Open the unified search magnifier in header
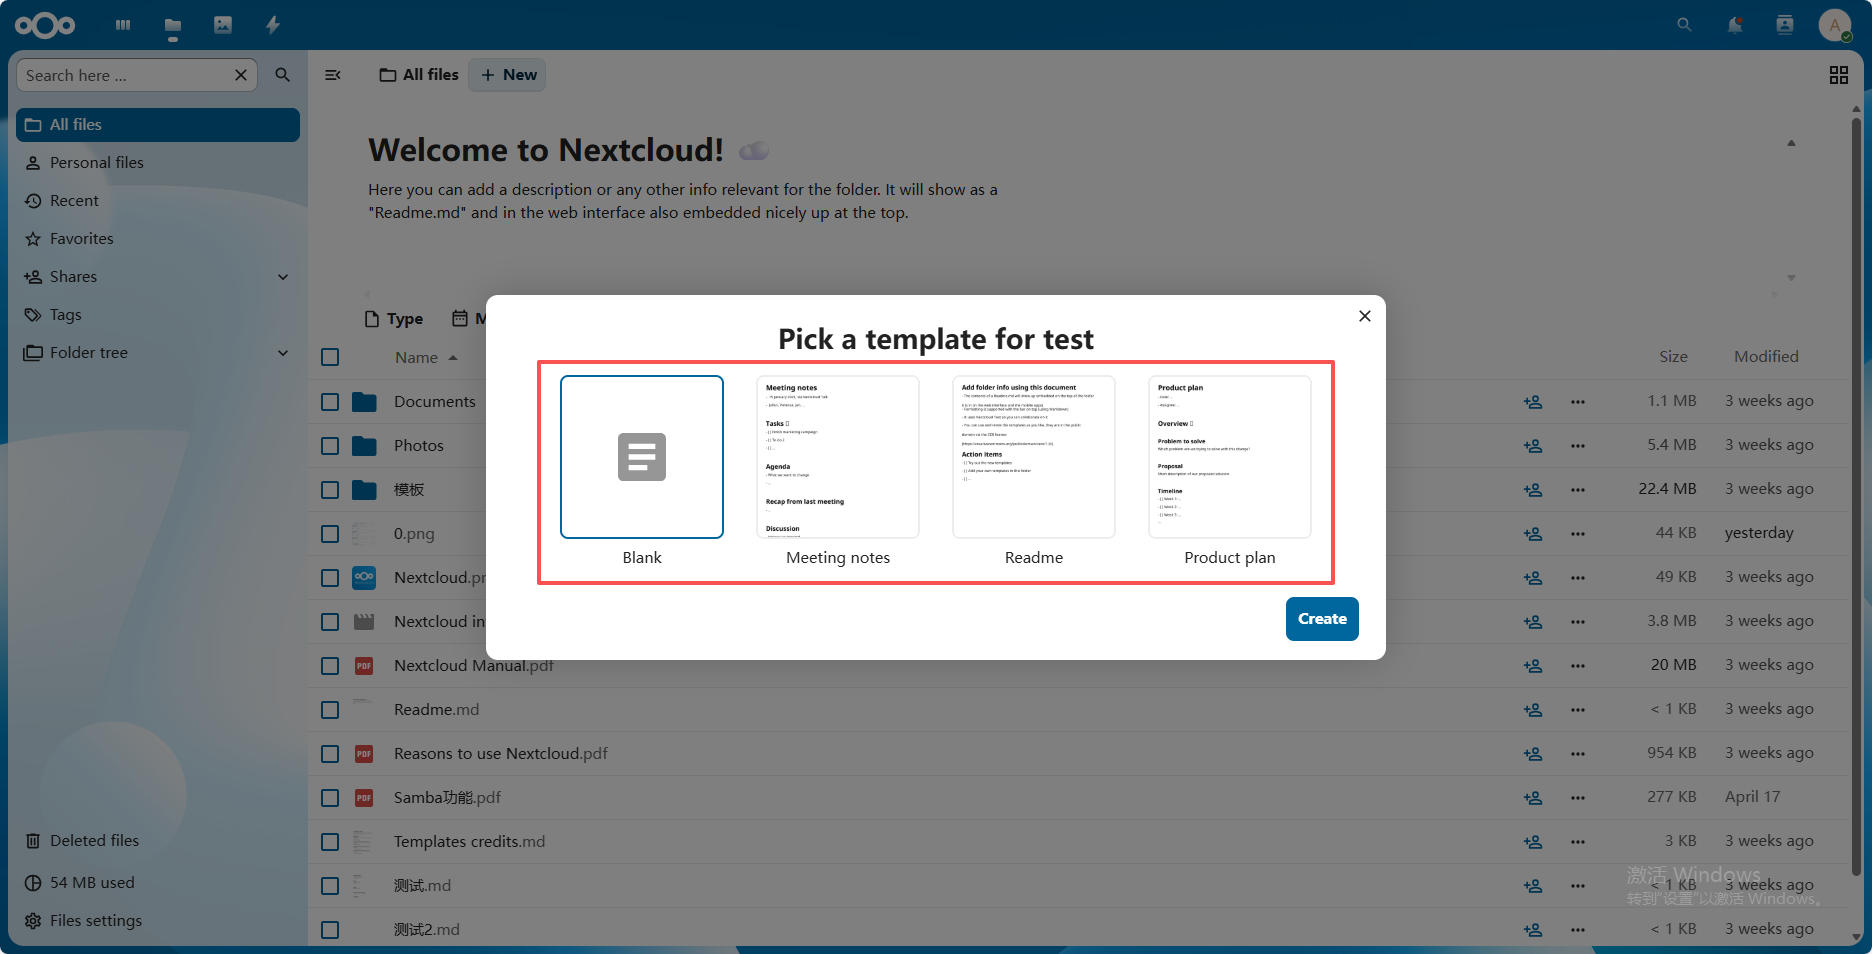Viewport: 1872px width, 954px height. (1685, 25)
